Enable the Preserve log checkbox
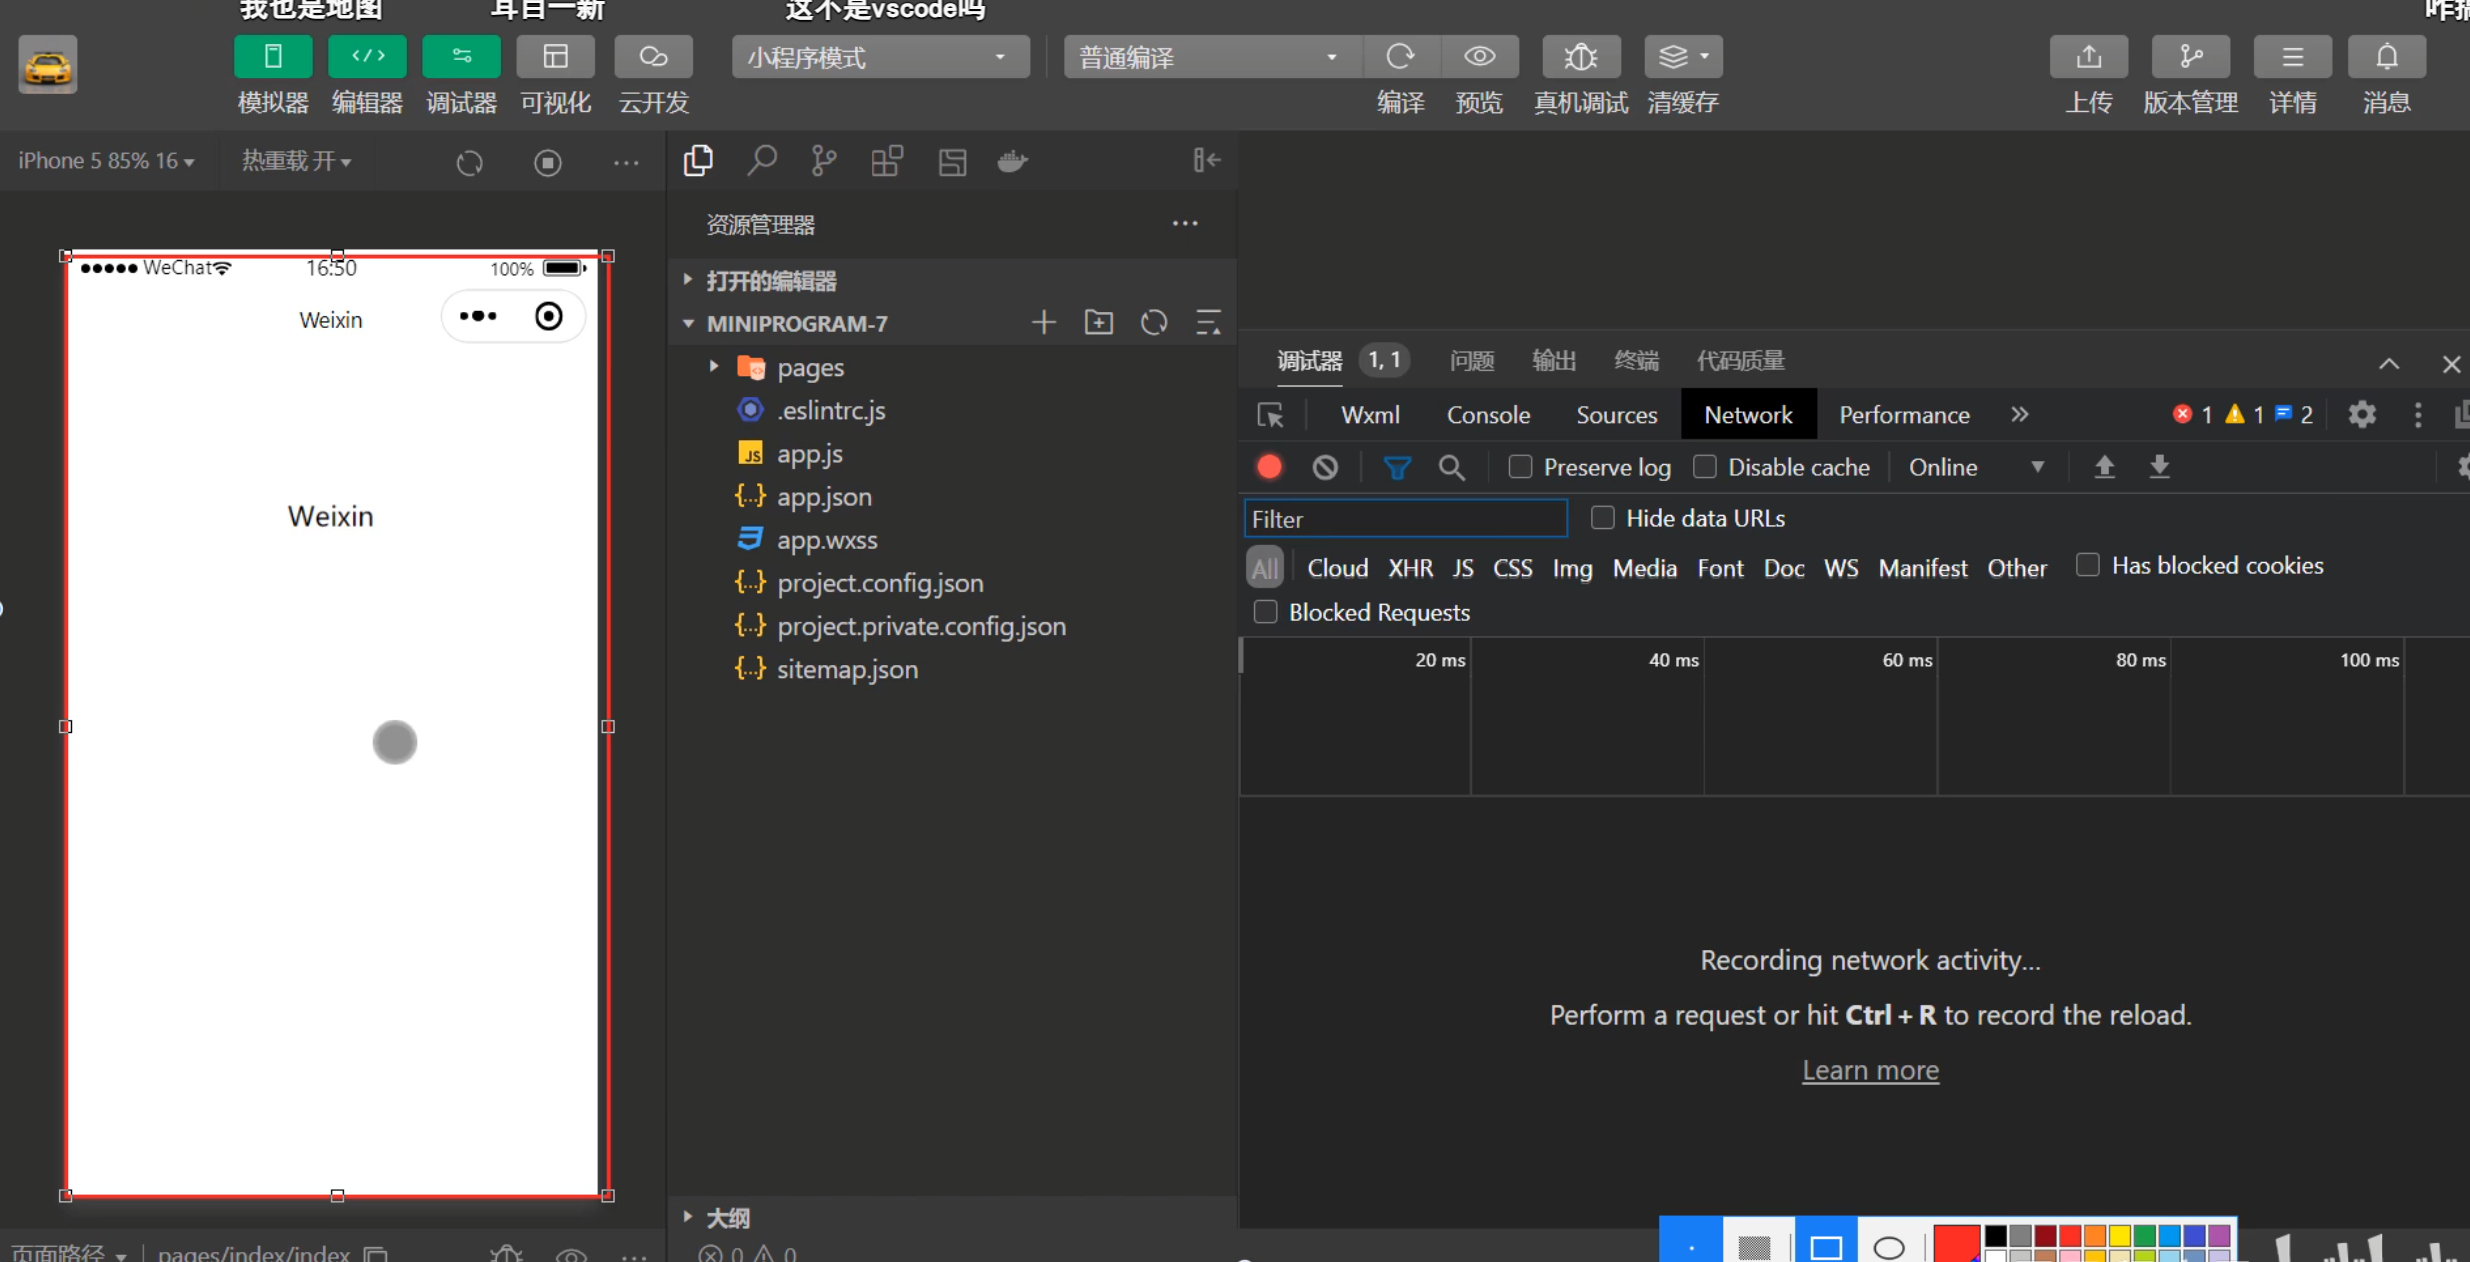This screenshot has height=1262, width=2470. click(1520, 467)
